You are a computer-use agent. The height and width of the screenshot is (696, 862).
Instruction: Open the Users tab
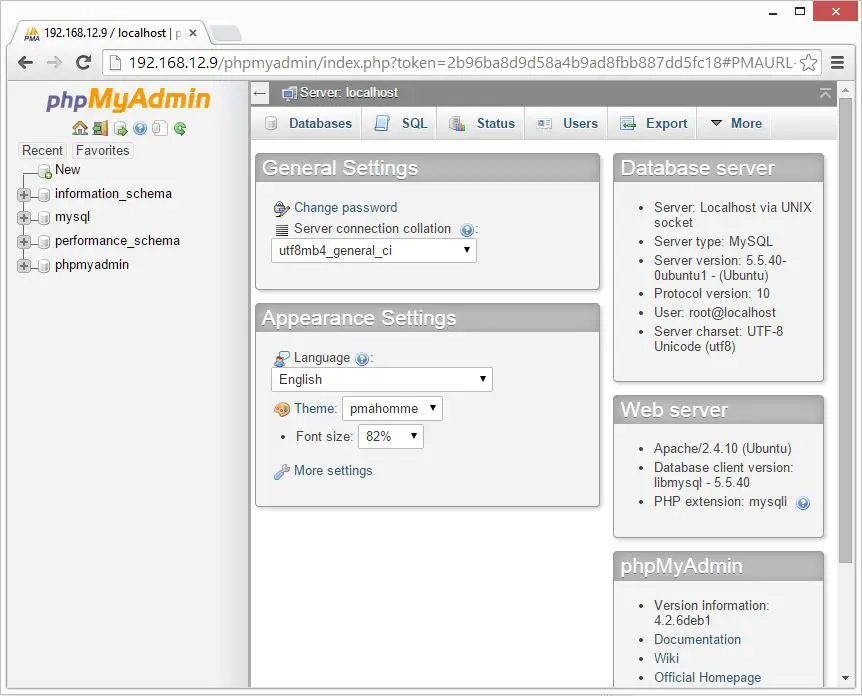coord(567,123)
